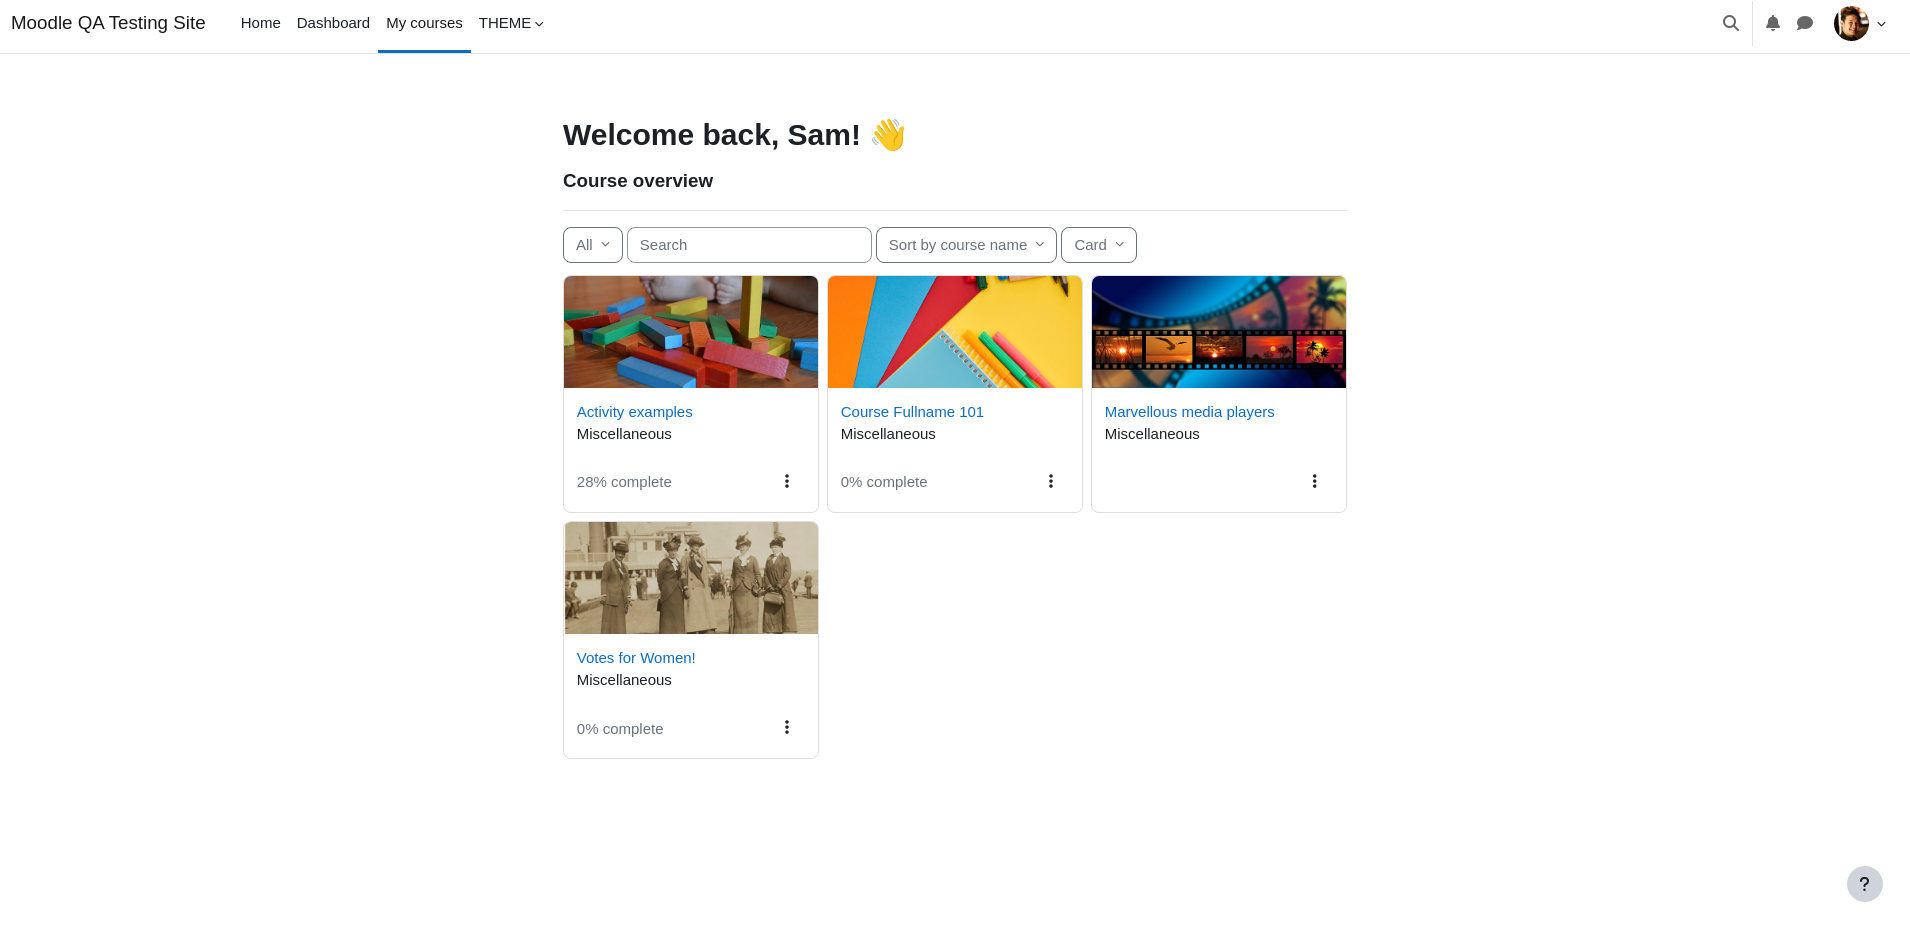This screenshot has width=1910, height=929.
Task: Click the Moodle QA Testing Site title
Action: (x=108, y=23)
